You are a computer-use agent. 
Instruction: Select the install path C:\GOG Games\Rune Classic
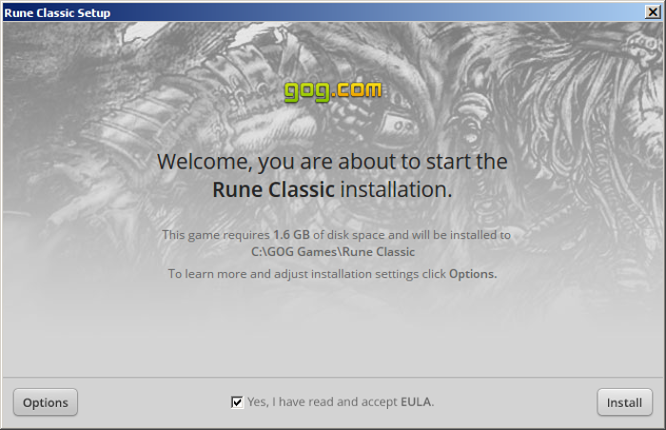point(333,252)
